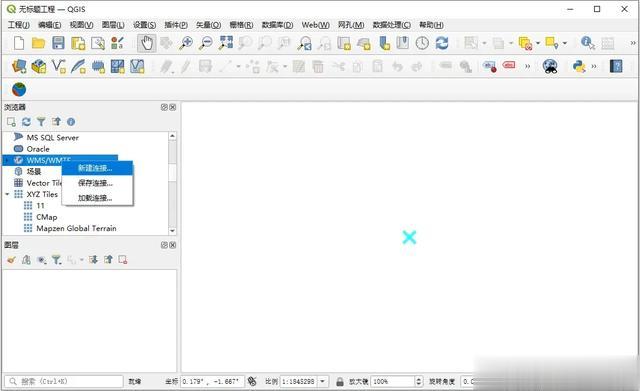
Task: Open the 栅格(R) menu
Action: pyautogui.click(x=241, y=25)
